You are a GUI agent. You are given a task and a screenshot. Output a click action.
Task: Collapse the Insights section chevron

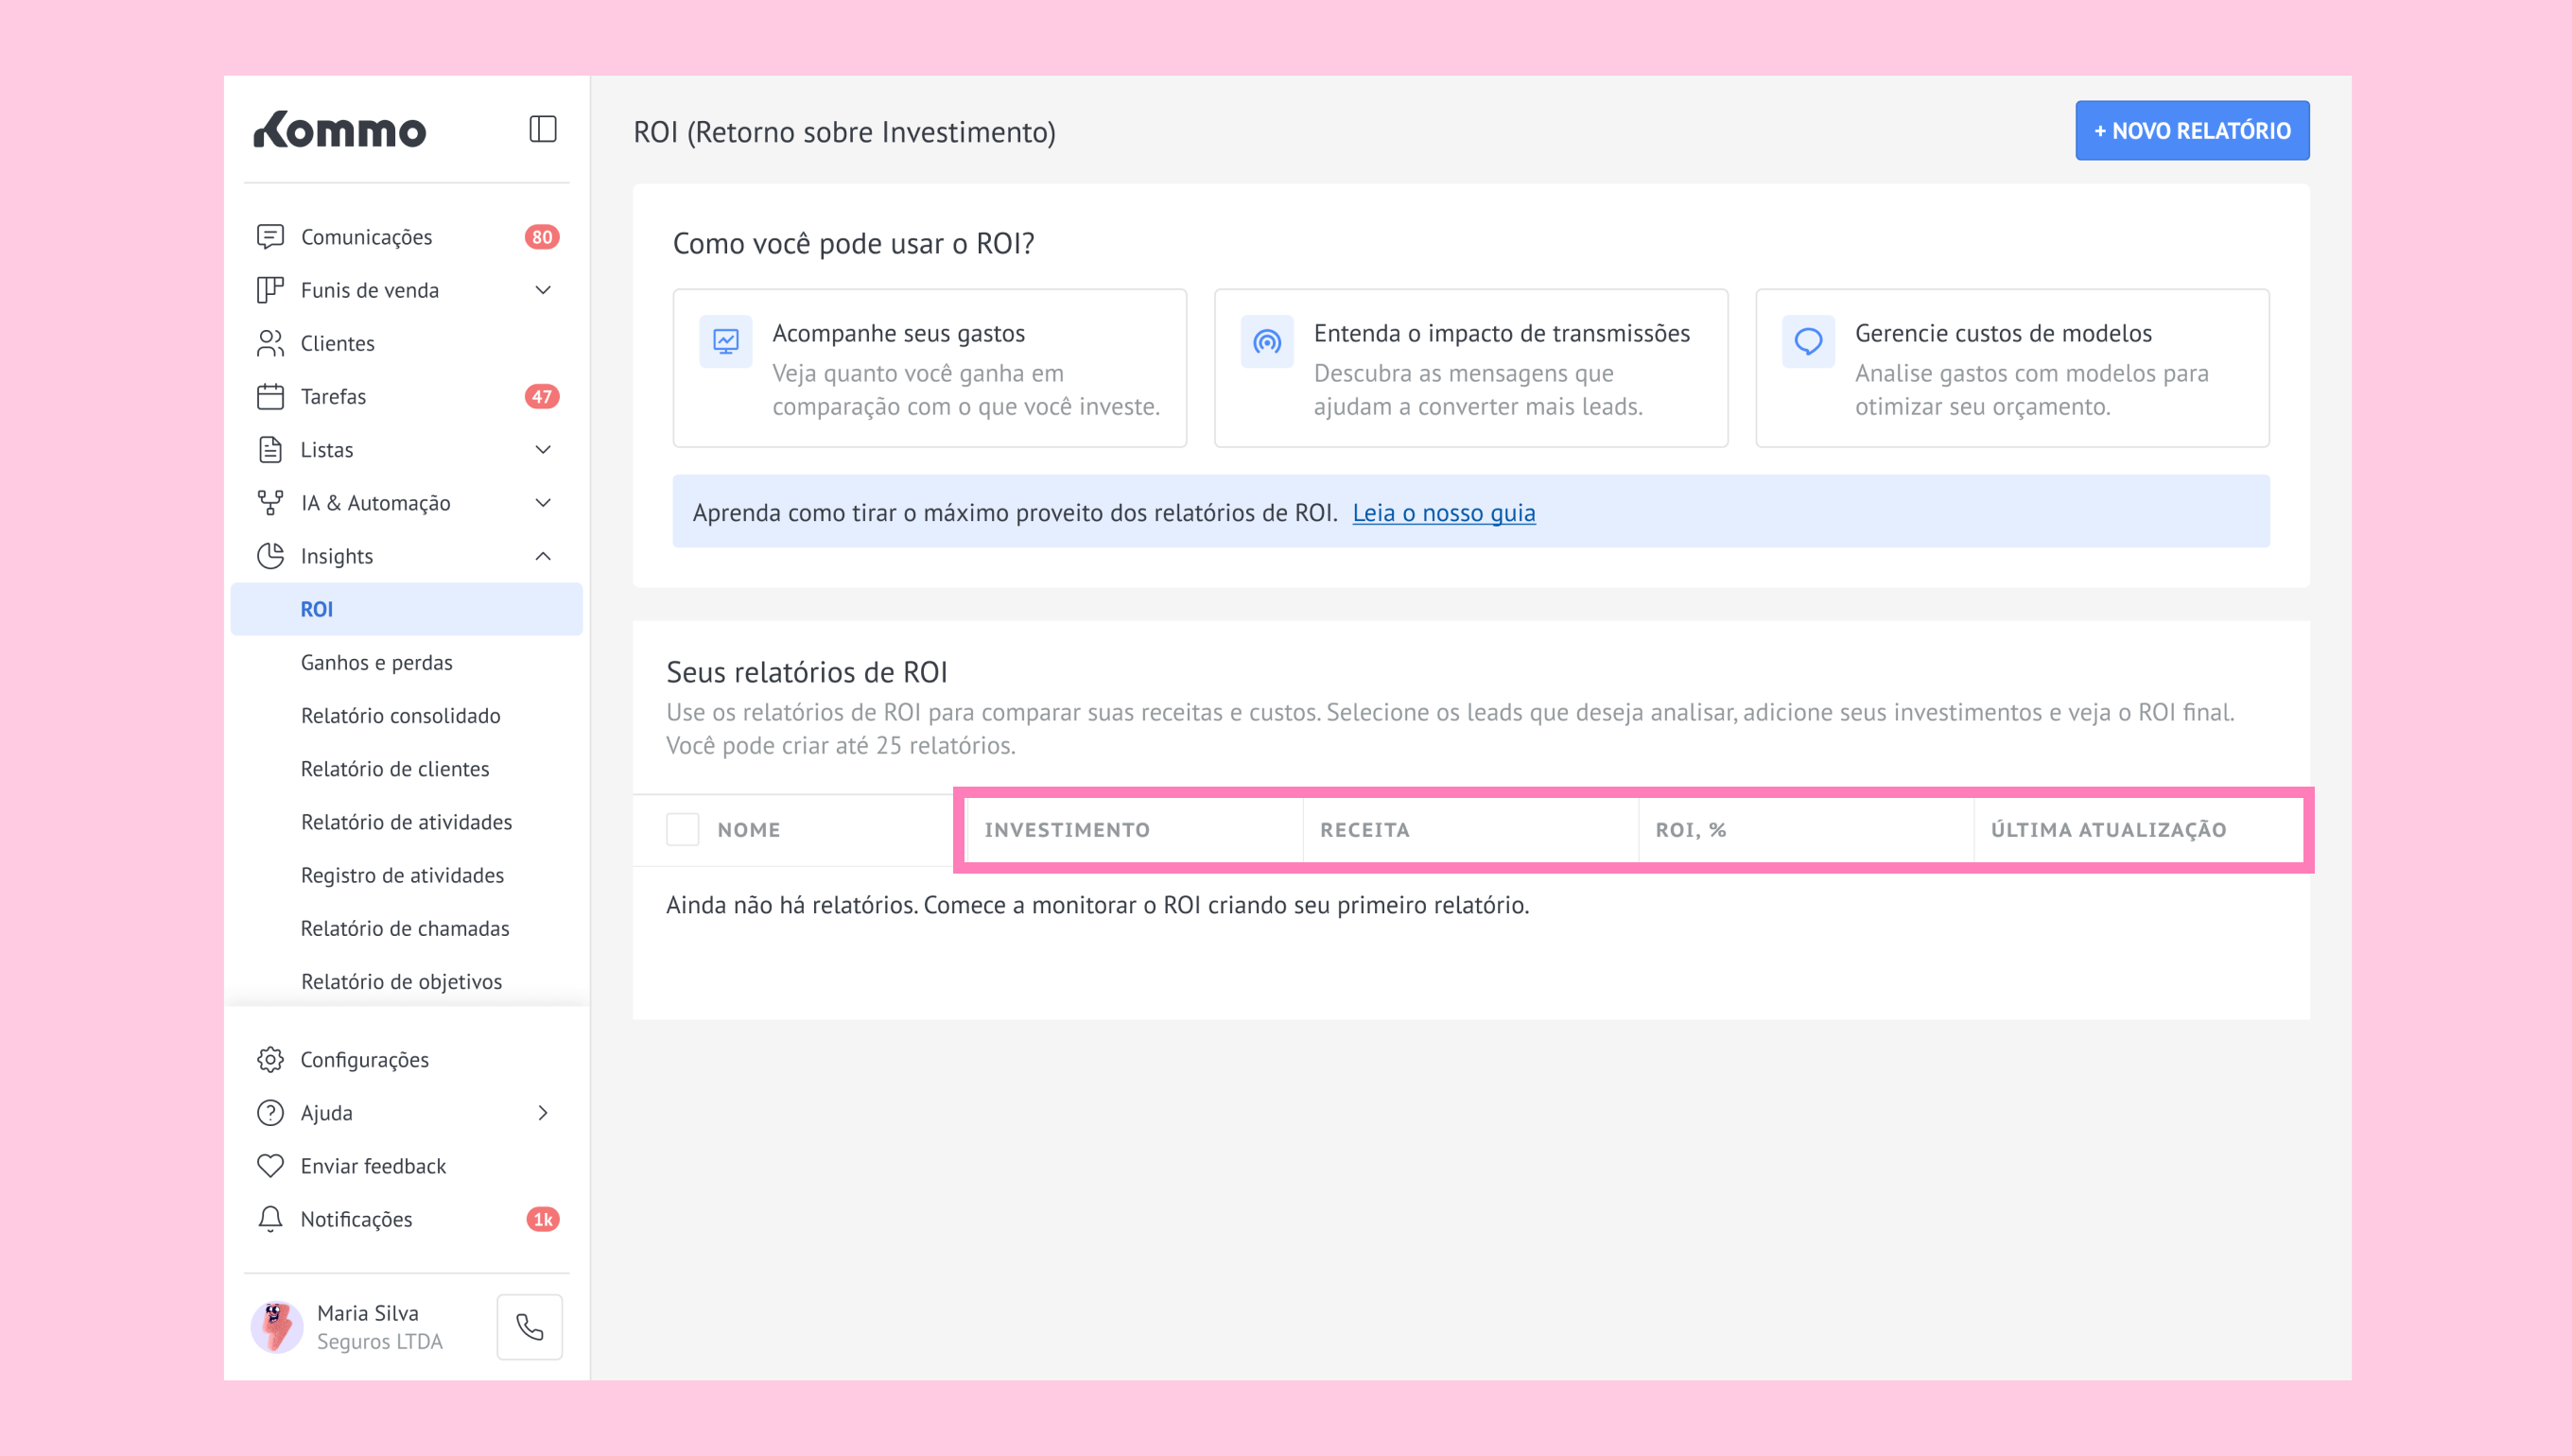pos(543,556)
